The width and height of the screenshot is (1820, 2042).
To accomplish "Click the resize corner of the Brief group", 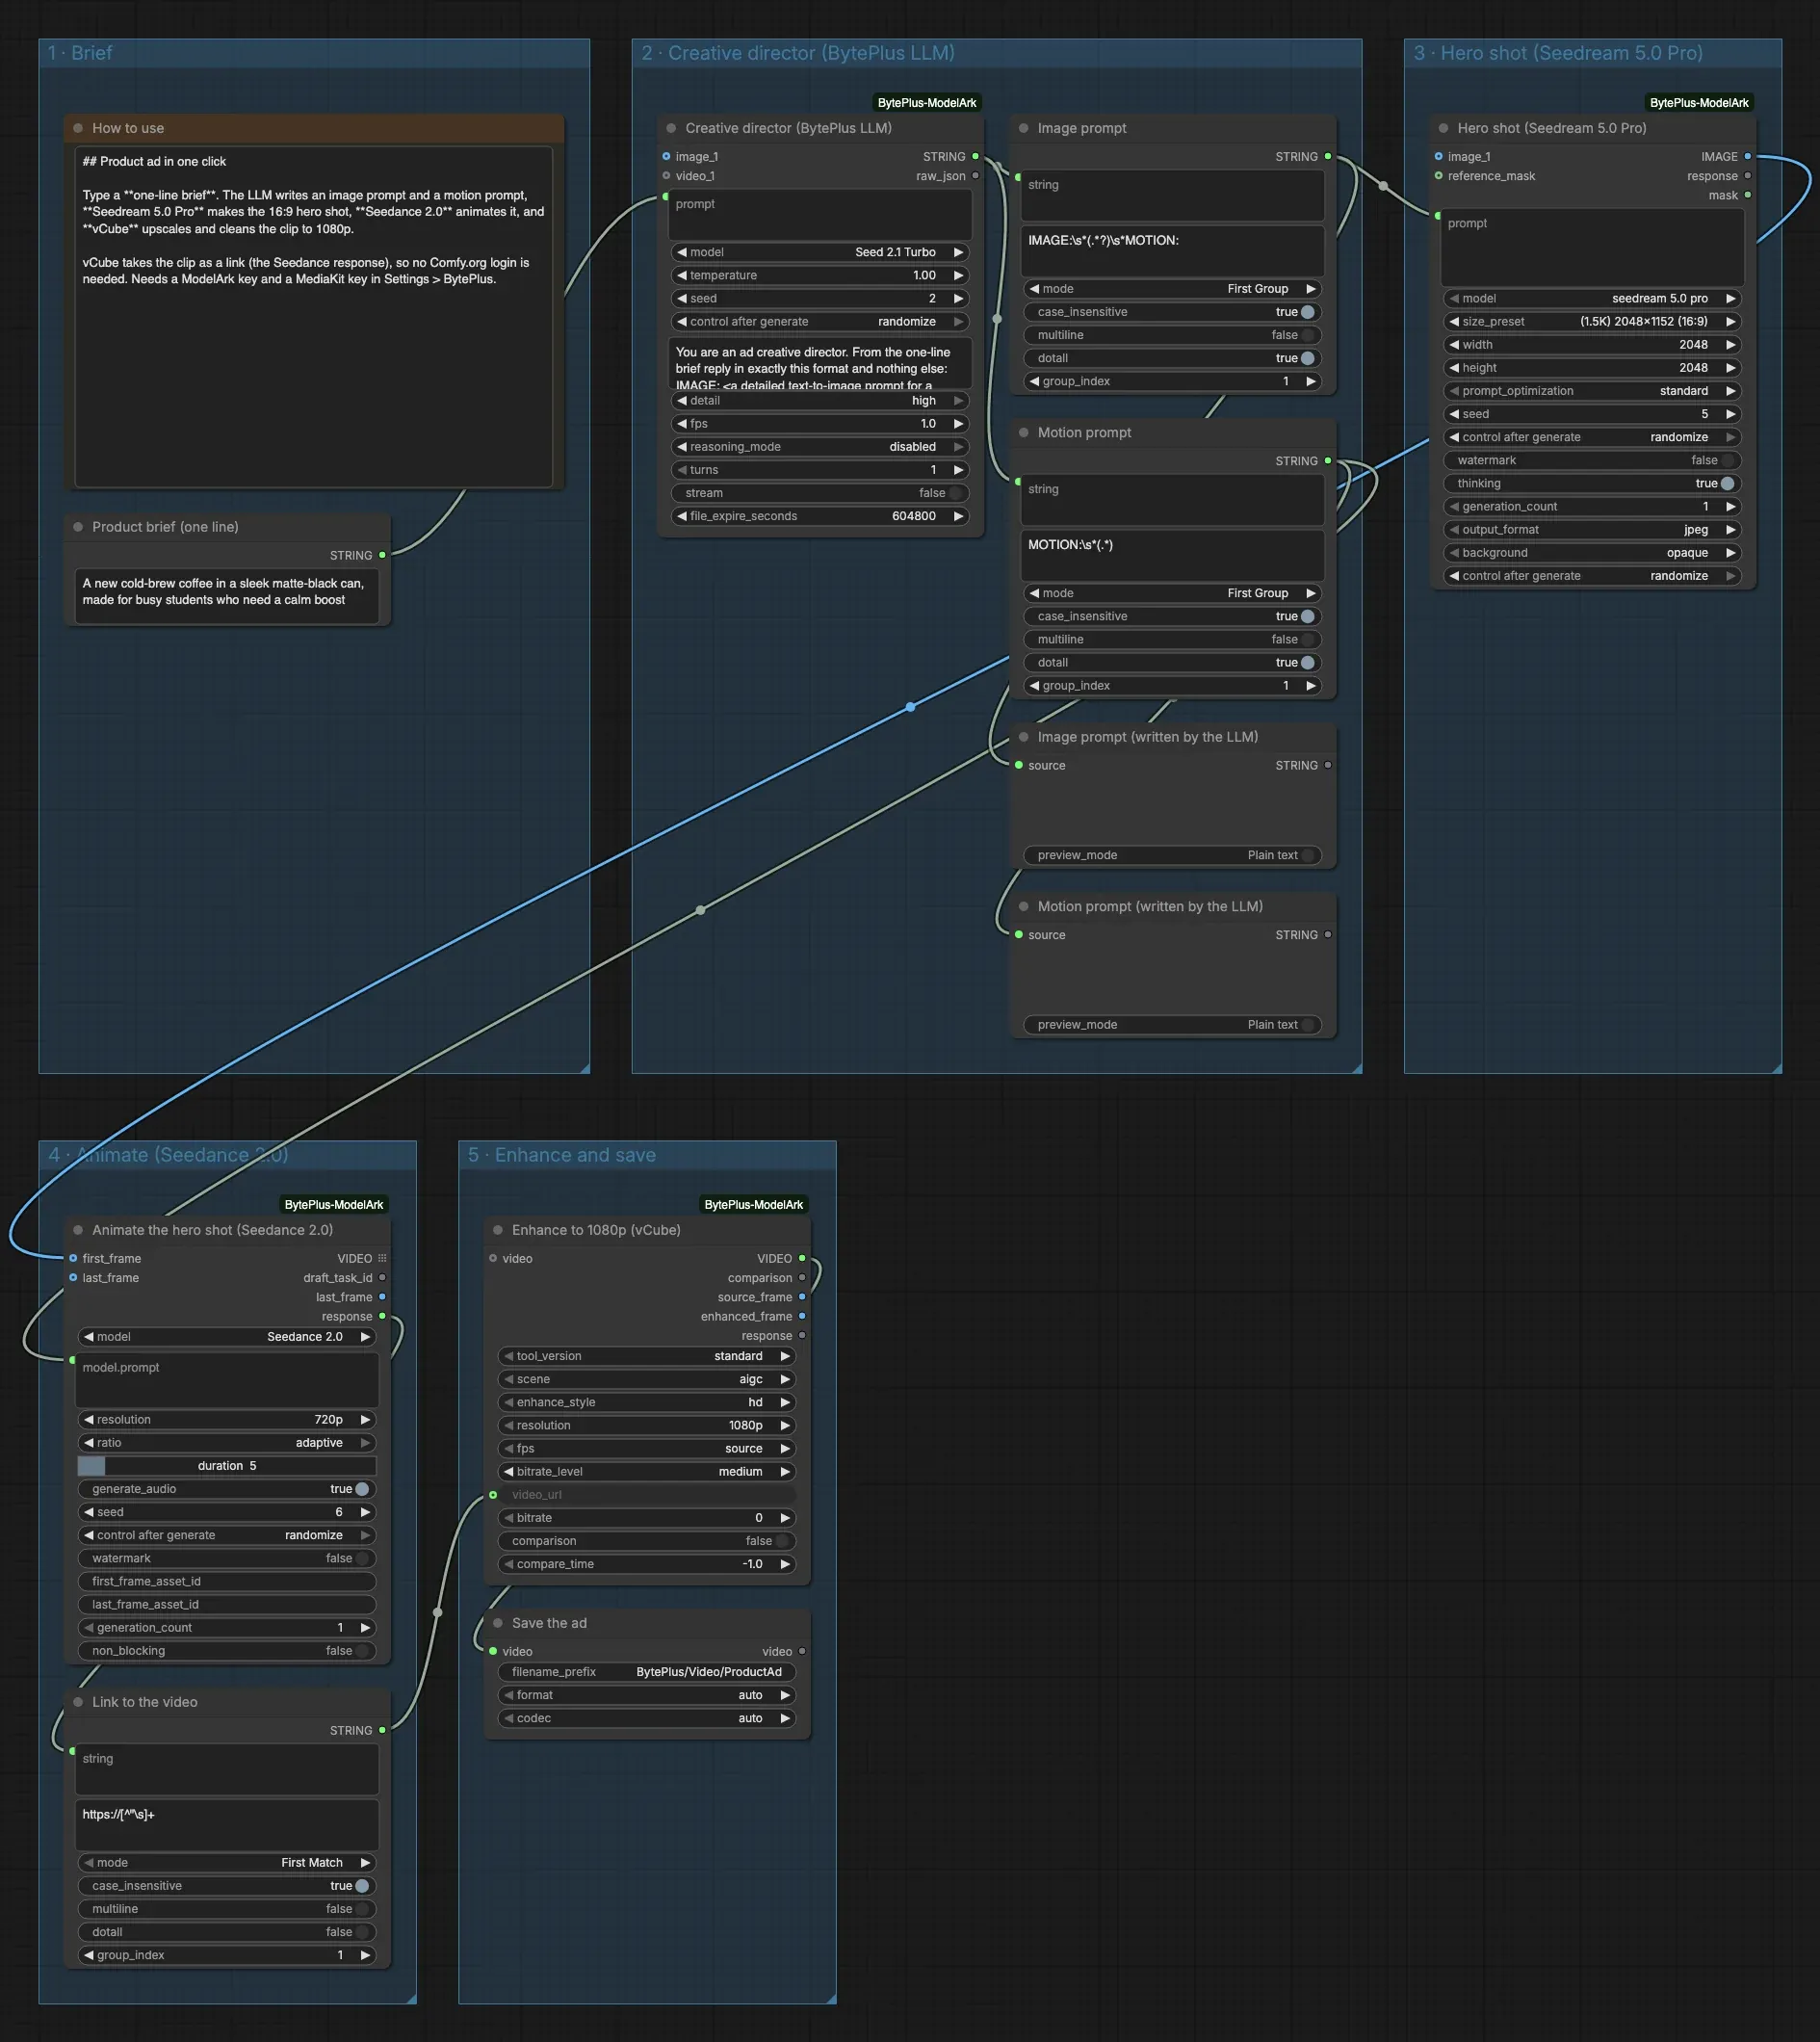I will click(x=584, y=1068).
